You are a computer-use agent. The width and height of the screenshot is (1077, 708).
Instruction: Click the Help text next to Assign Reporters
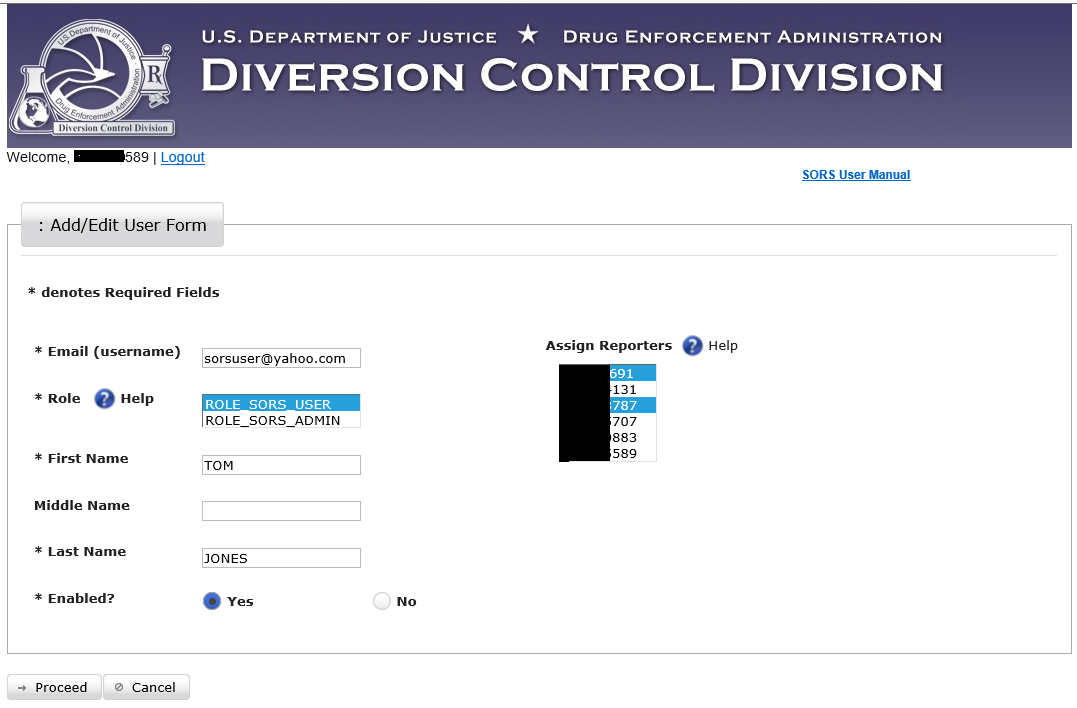[x=723, y=345]
